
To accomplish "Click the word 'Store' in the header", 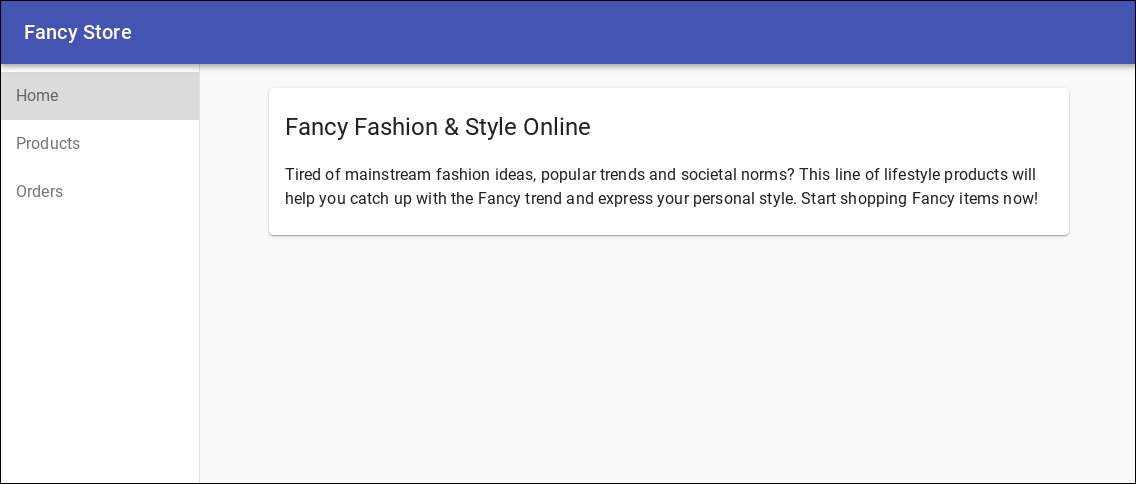I will (107, 33).
